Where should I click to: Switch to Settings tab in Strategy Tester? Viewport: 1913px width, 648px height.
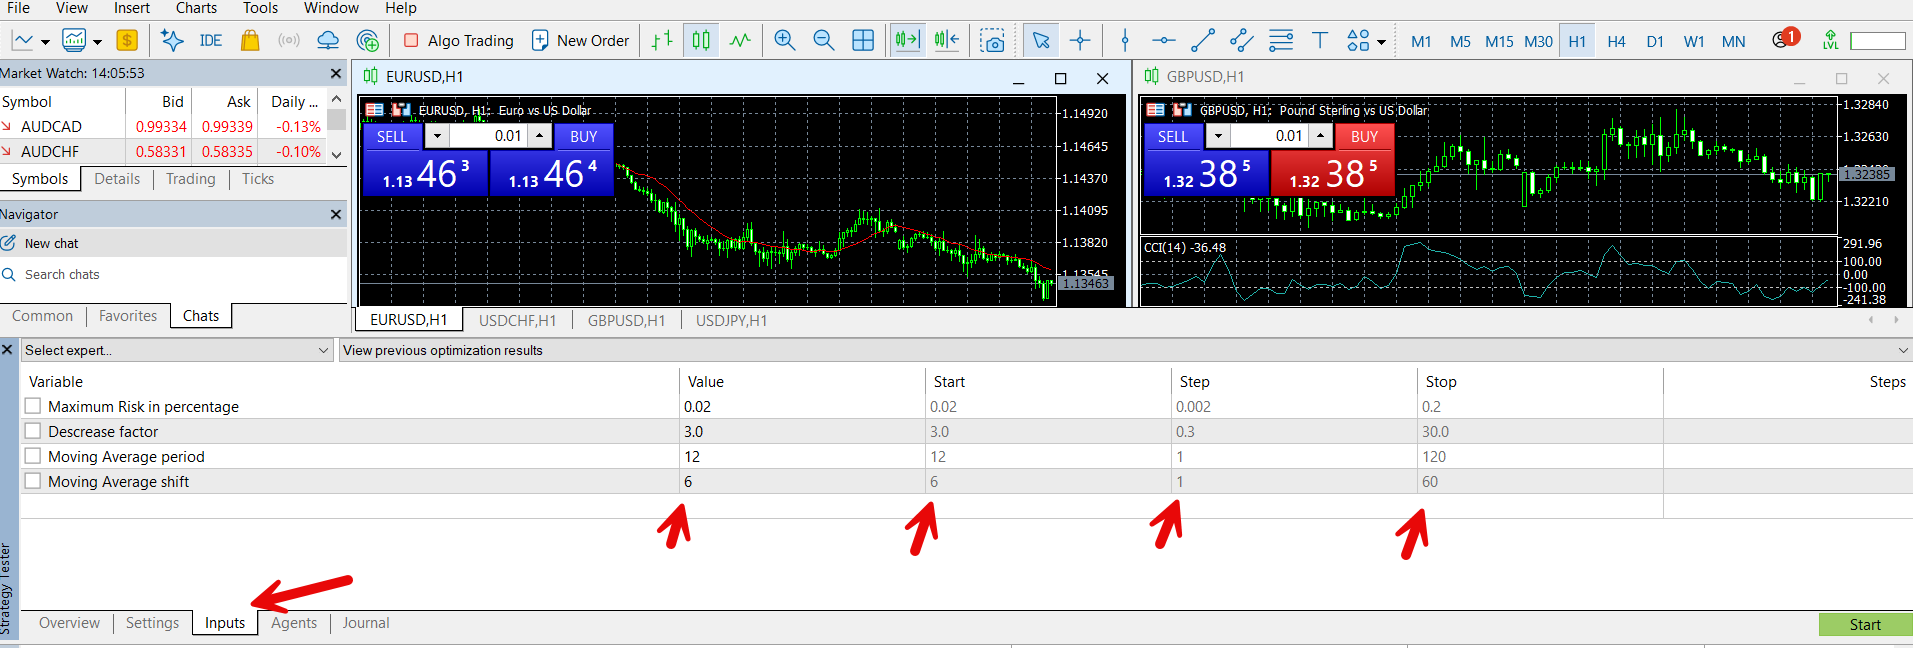pyautogui.click(x=152, y=623)
